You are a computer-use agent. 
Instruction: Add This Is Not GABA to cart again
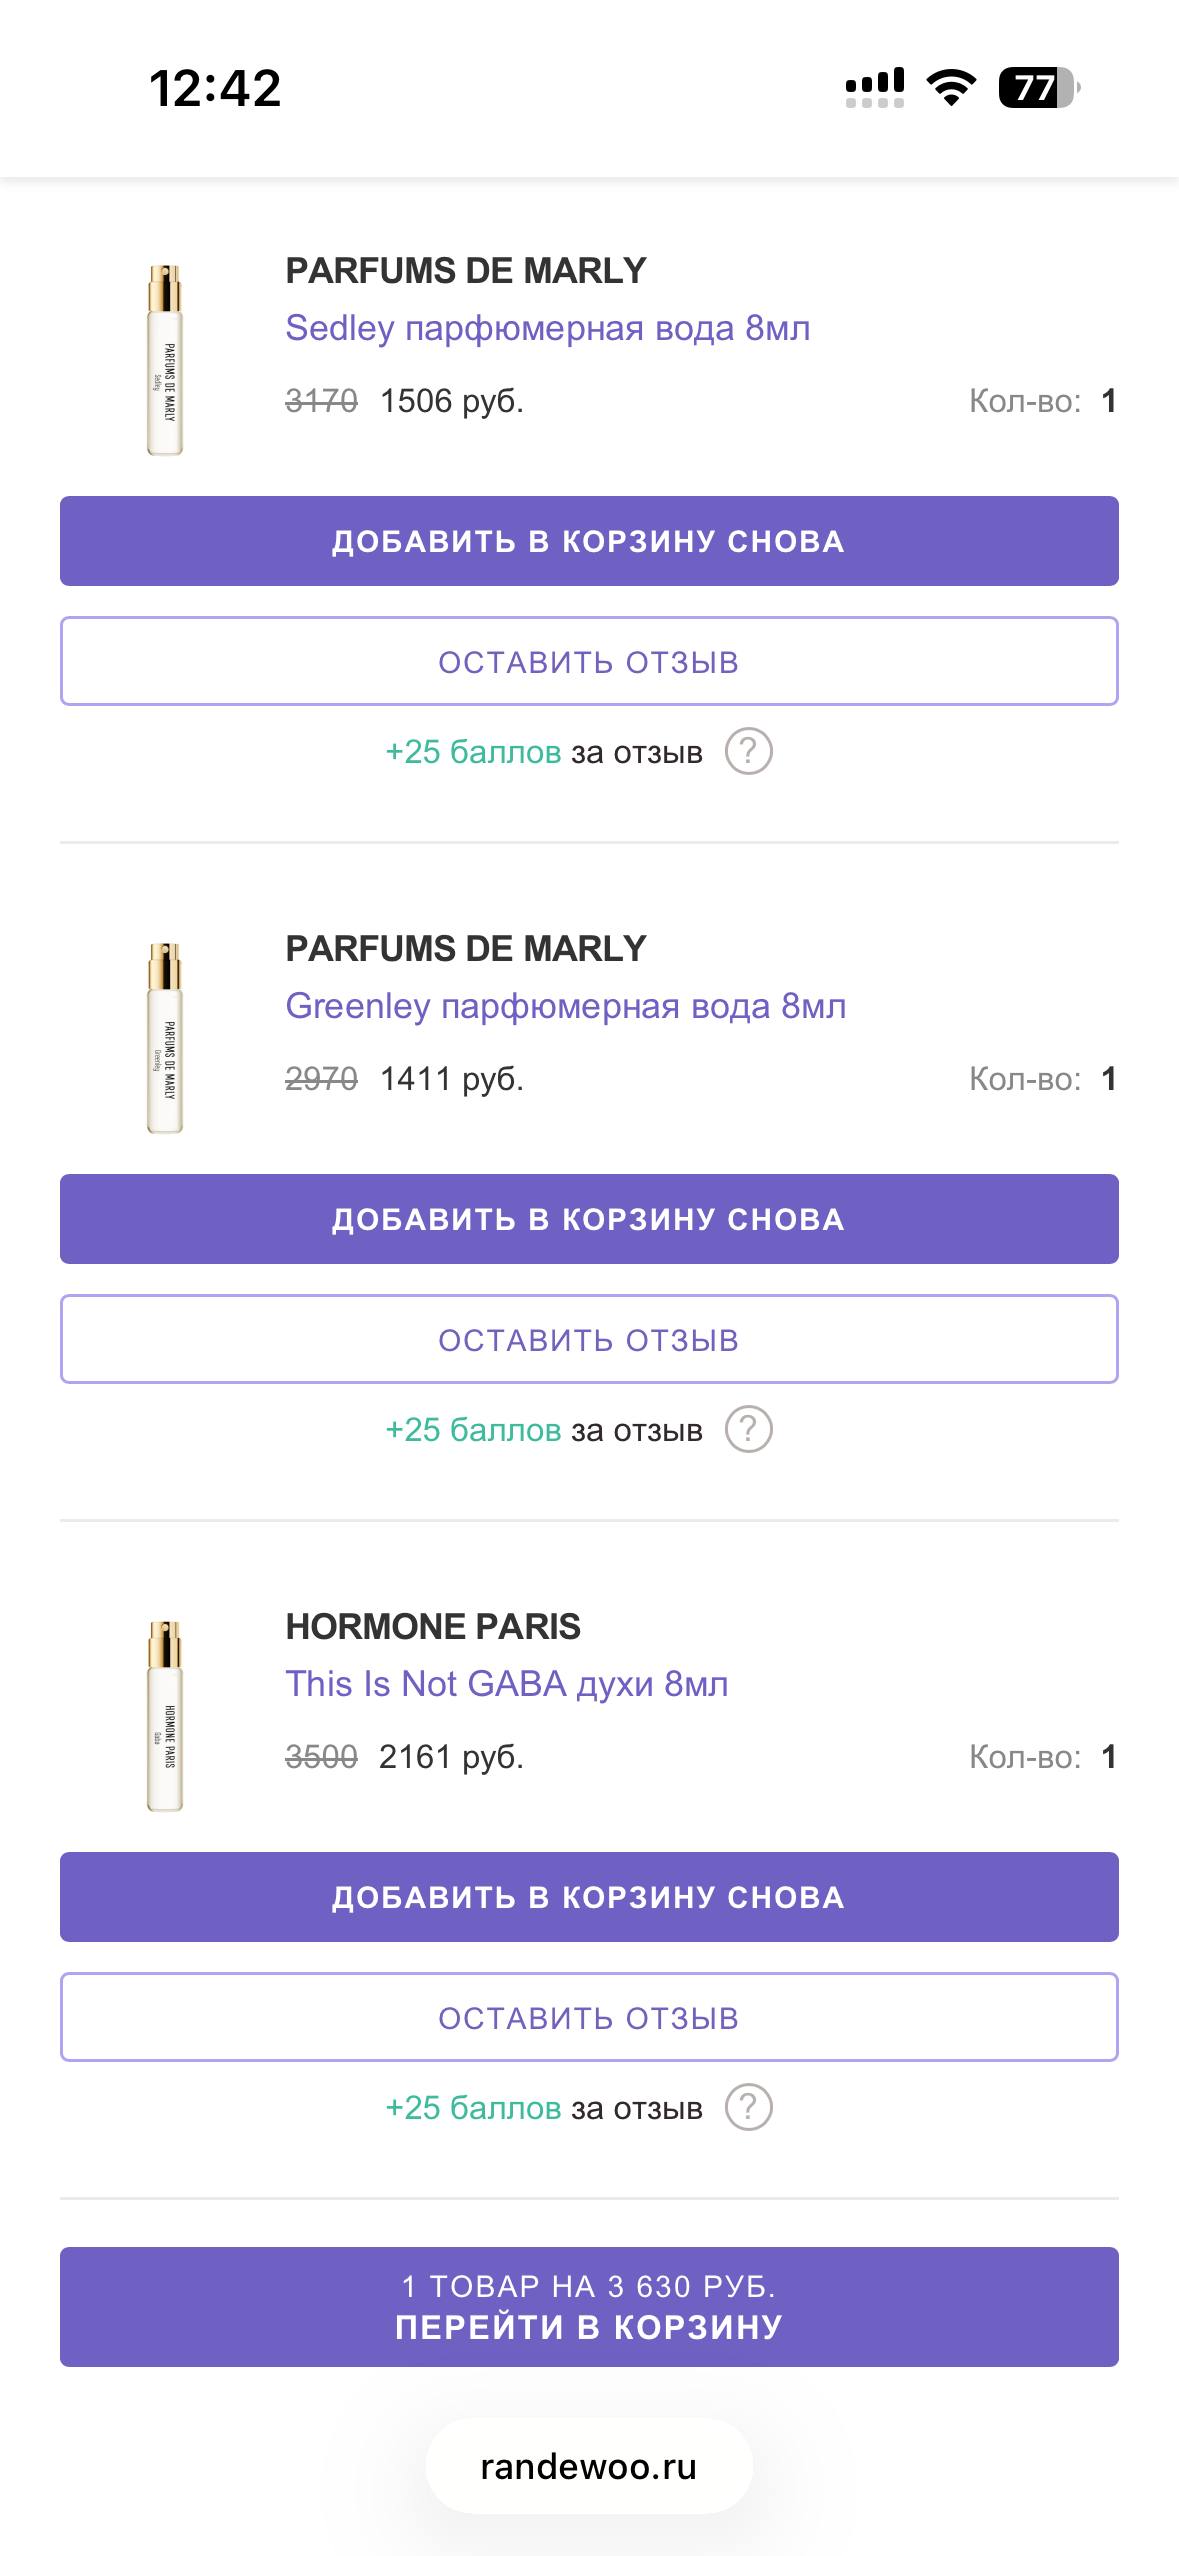point(589,1897)
